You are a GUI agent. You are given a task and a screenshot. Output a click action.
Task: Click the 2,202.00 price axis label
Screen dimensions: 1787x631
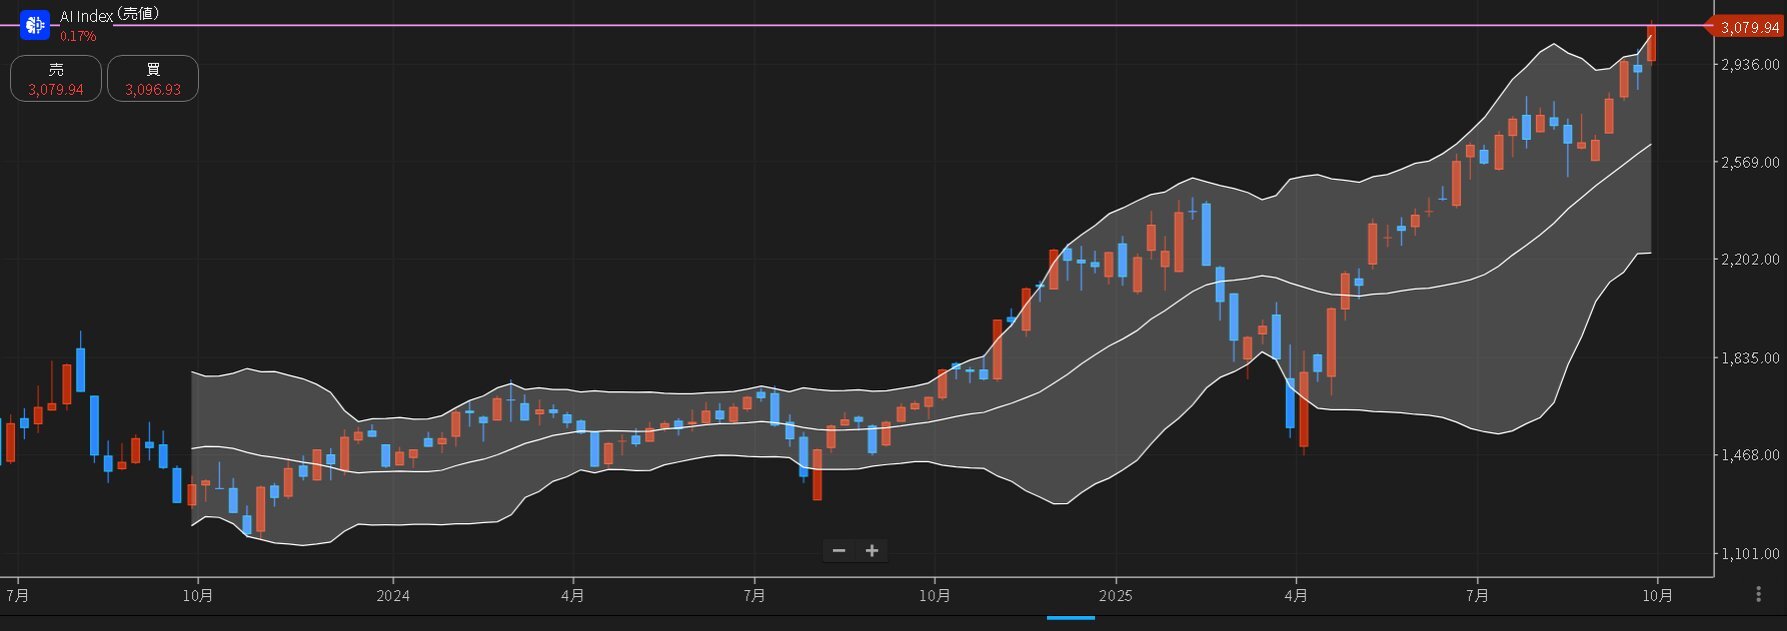(x=1749, y=260)
